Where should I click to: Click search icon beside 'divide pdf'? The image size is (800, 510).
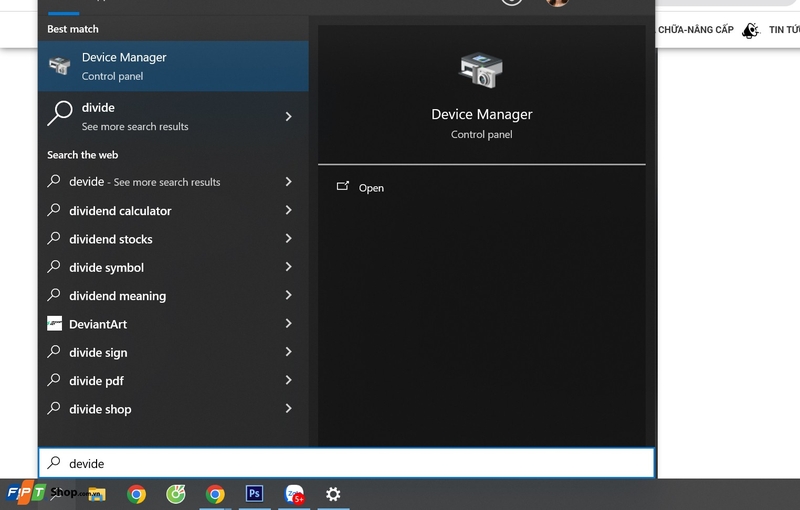[x=54, y=379]
